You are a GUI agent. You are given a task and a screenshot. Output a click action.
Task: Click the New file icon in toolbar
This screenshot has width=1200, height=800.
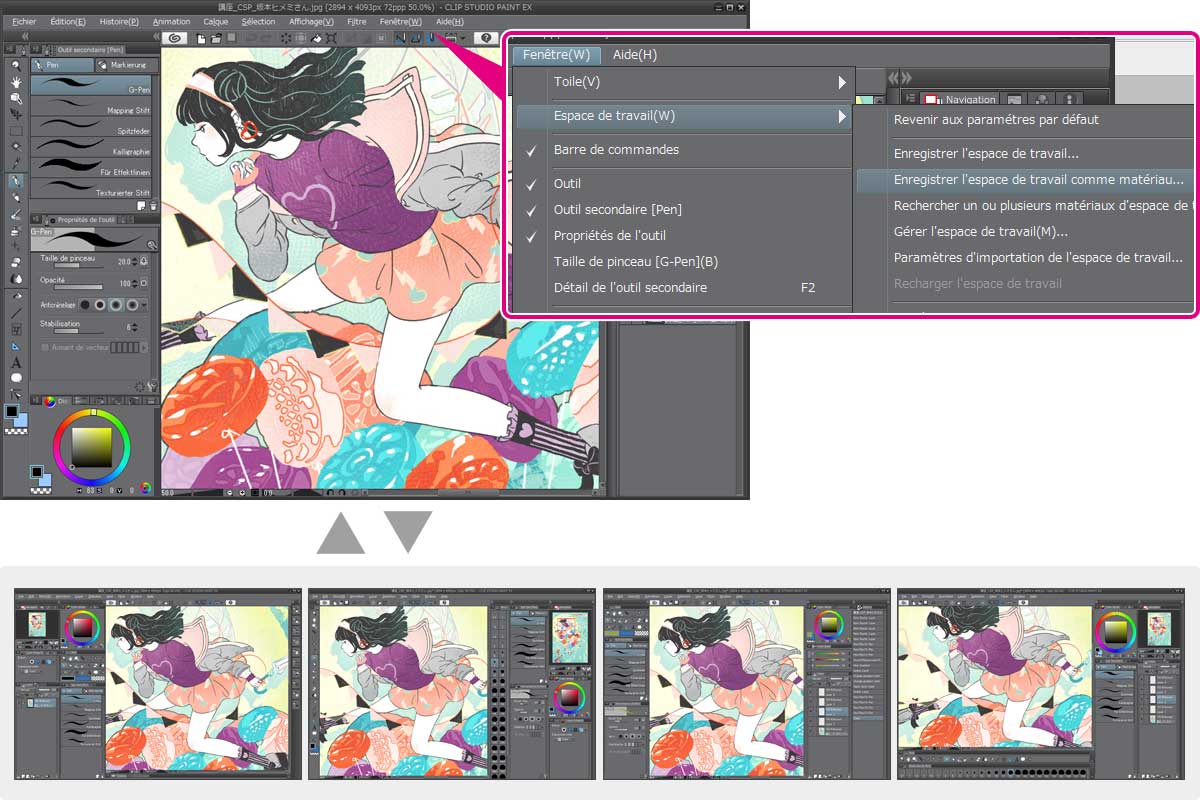[x=202, y=38]
